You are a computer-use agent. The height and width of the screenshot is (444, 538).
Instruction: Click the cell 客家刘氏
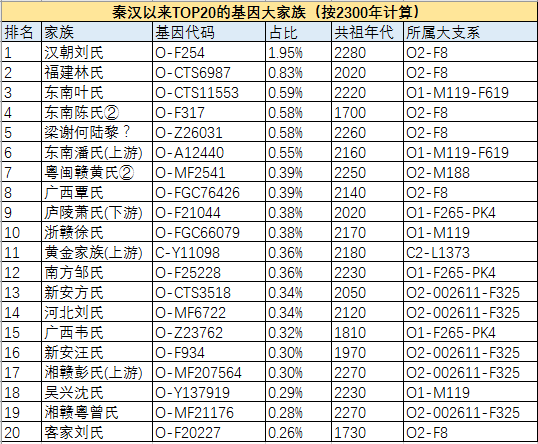click(x=97, y=433)
